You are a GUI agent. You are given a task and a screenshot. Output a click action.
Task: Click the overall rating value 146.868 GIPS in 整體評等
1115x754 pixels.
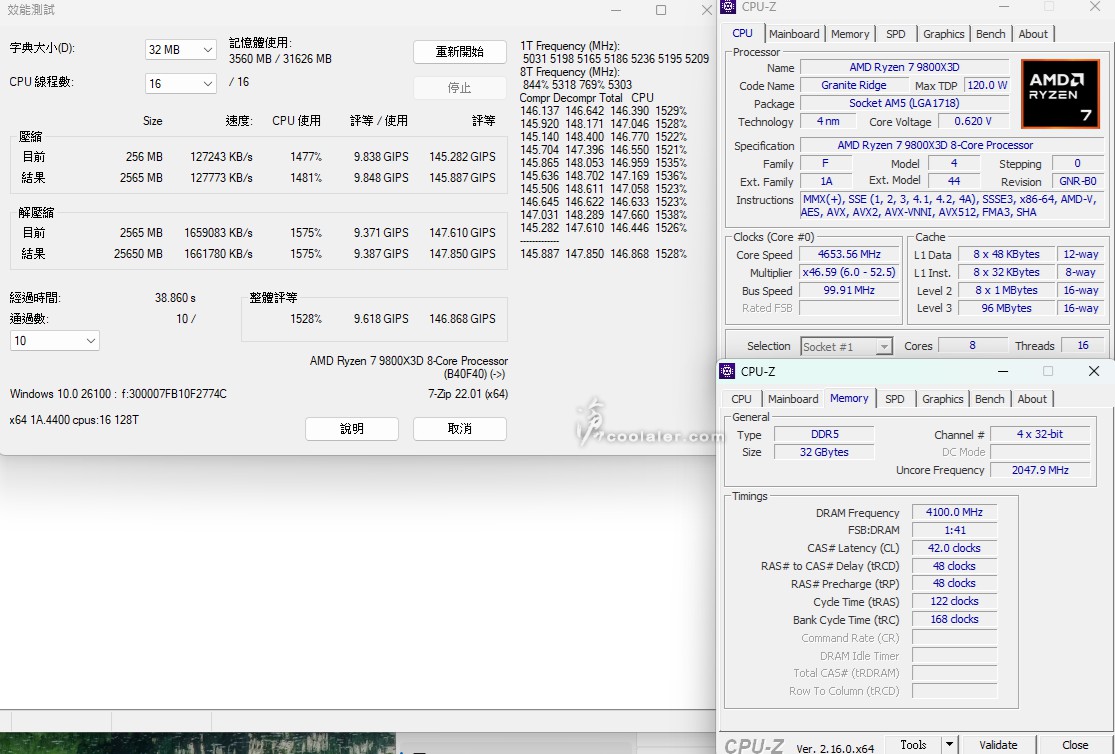pyautogui.click(x=462, y=319)
